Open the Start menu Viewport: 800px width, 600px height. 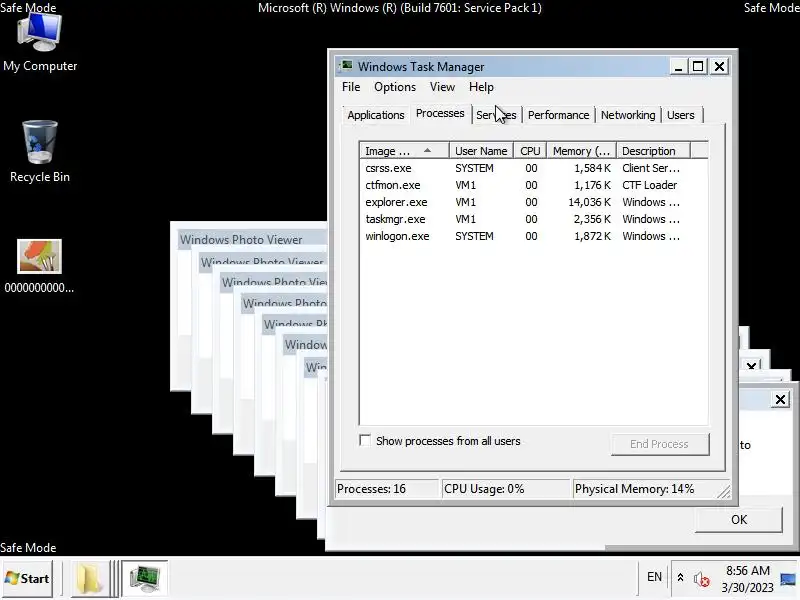pos(27,579)
